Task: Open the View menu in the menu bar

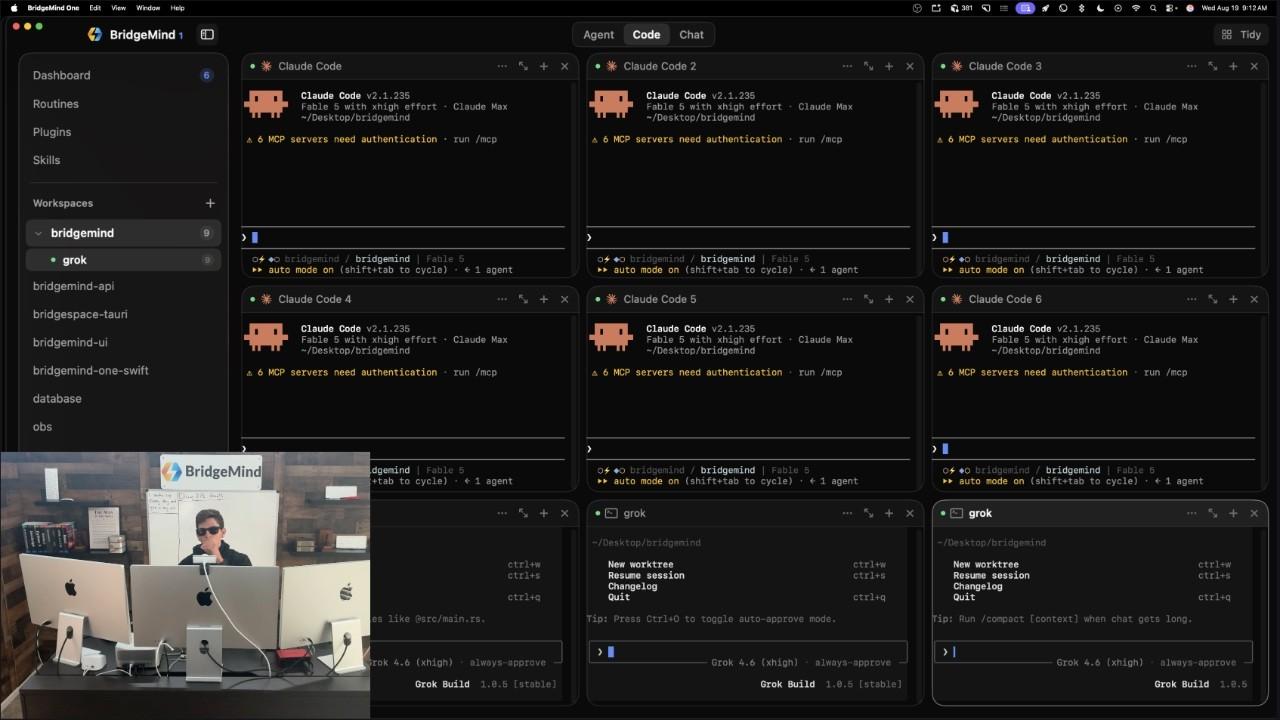Action: coord(118,8)
